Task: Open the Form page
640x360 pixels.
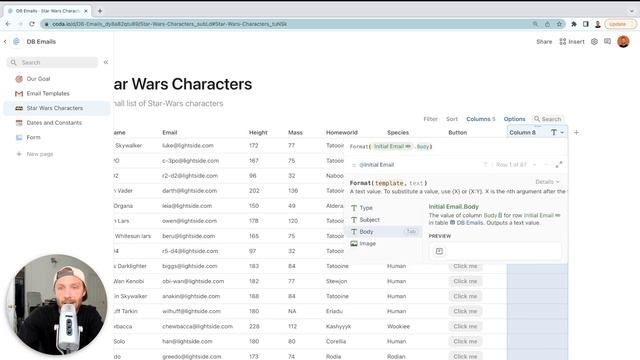Action: pyautogui.click(x=33, y=138)
